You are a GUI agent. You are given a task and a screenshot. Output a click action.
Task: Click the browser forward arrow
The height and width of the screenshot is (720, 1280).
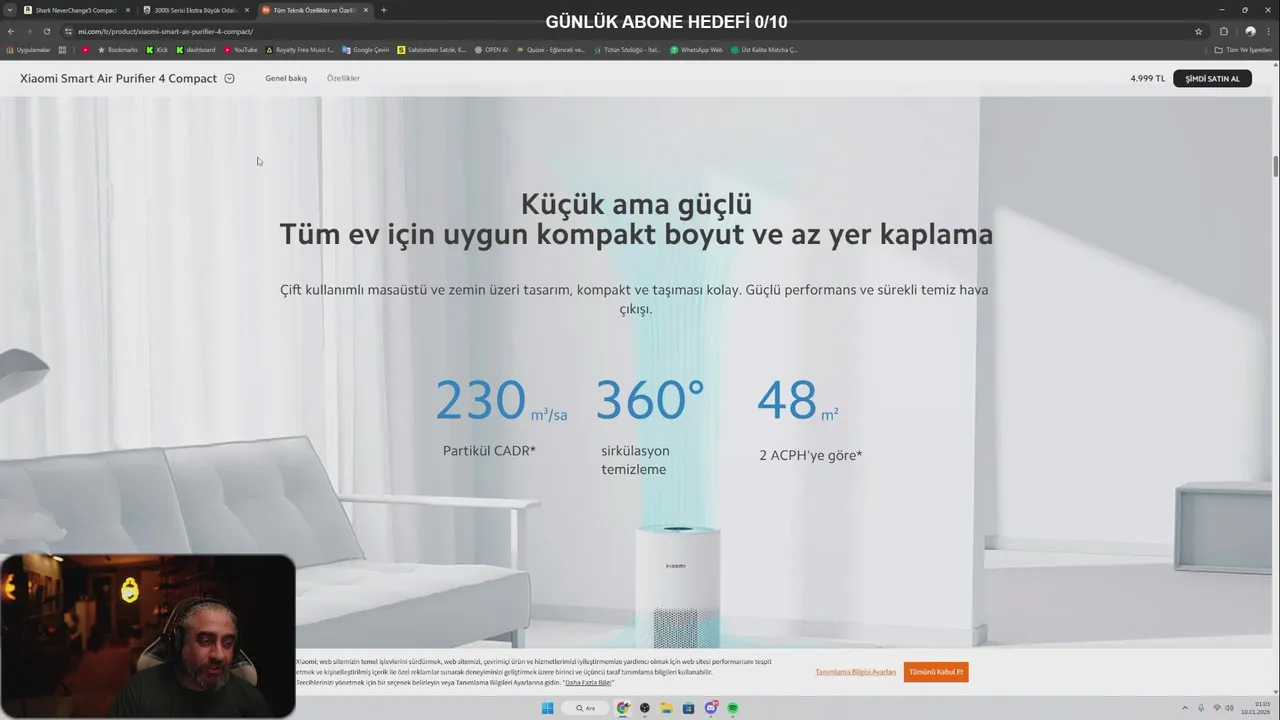29,31
